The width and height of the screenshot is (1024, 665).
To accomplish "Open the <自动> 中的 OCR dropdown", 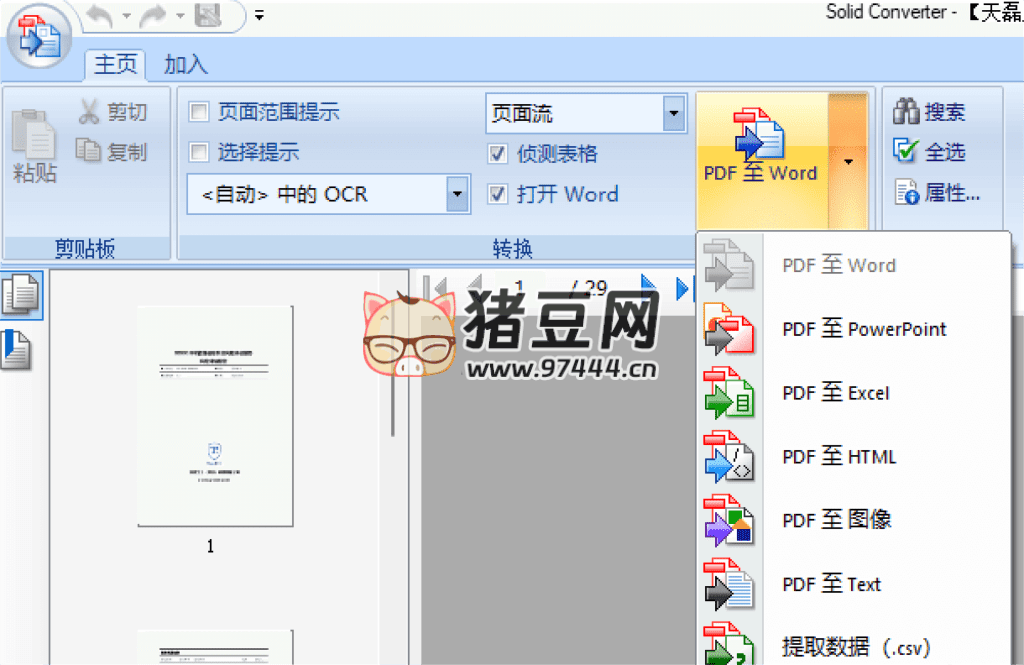I will pos(457,194).
